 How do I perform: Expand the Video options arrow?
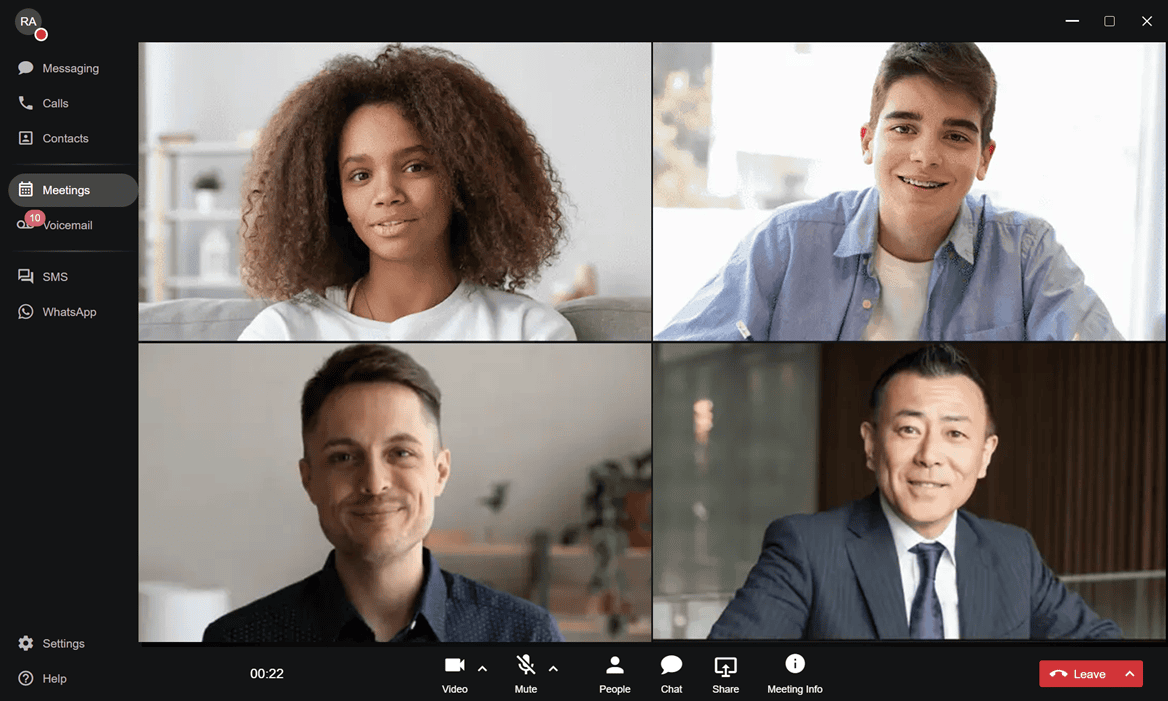[x=482, y=669]
